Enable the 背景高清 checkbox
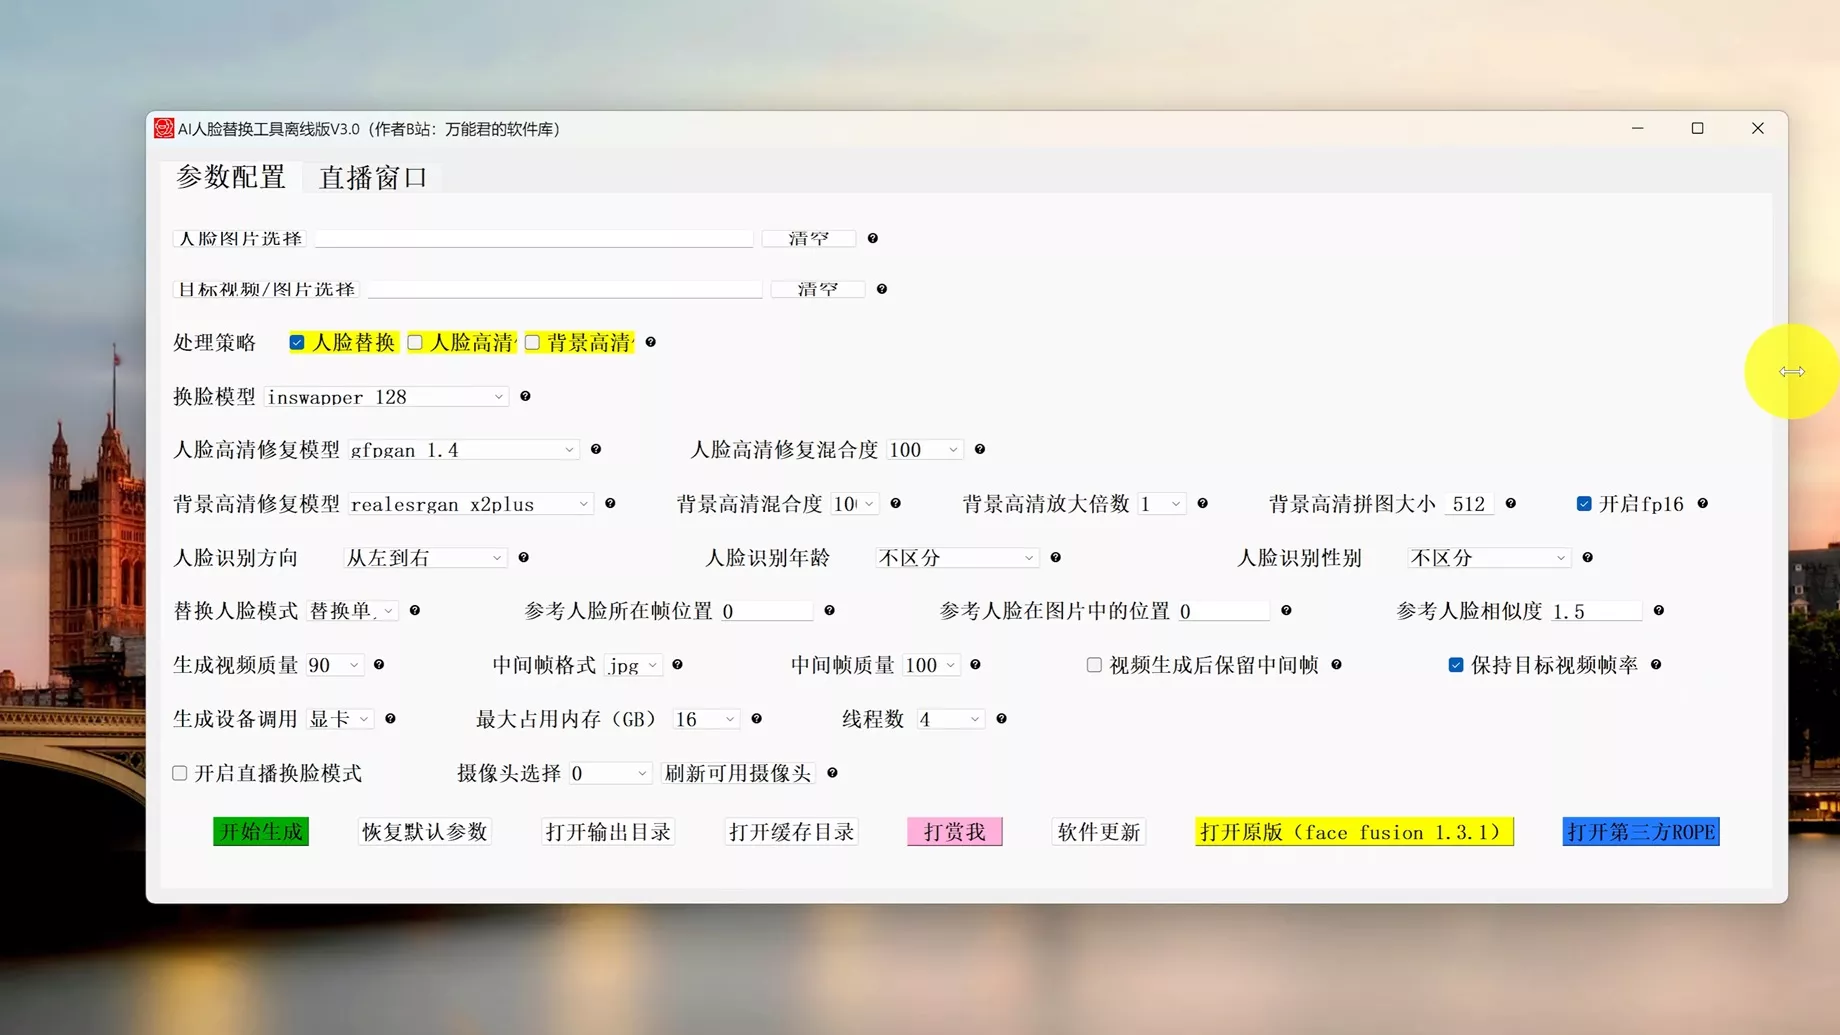This screenshot has height=1035, width=1840. 531,341
